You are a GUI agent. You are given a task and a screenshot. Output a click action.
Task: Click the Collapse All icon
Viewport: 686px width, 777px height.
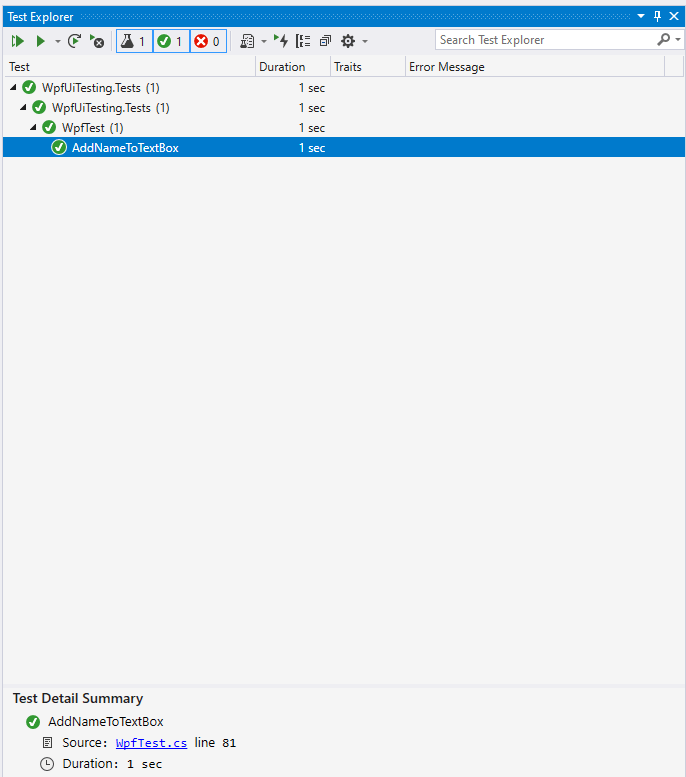coord(325,41)
